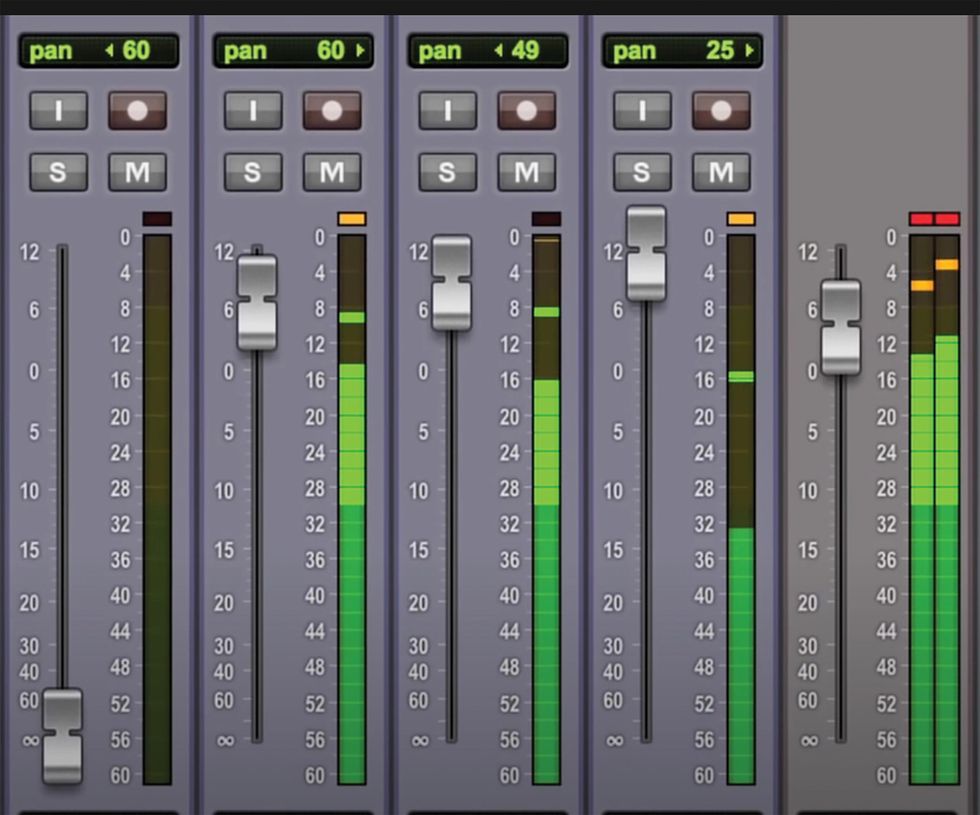Solo the channel with pan right 60

point(253,172)
